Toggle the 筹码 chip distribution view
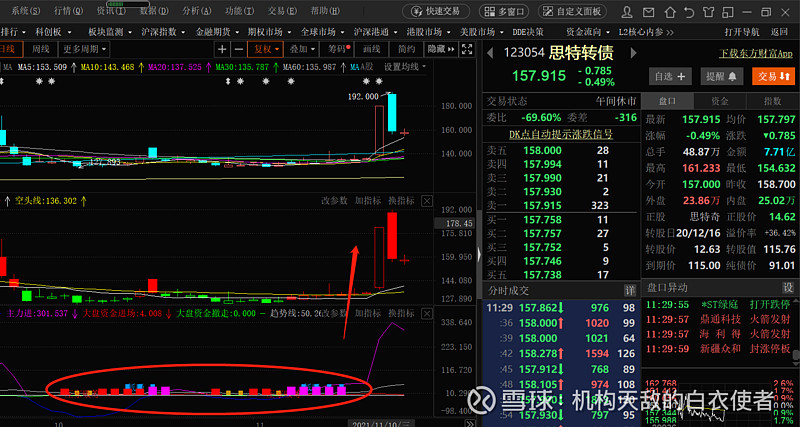Viewport: 800px width, 427px height. (x=337, y=49)
